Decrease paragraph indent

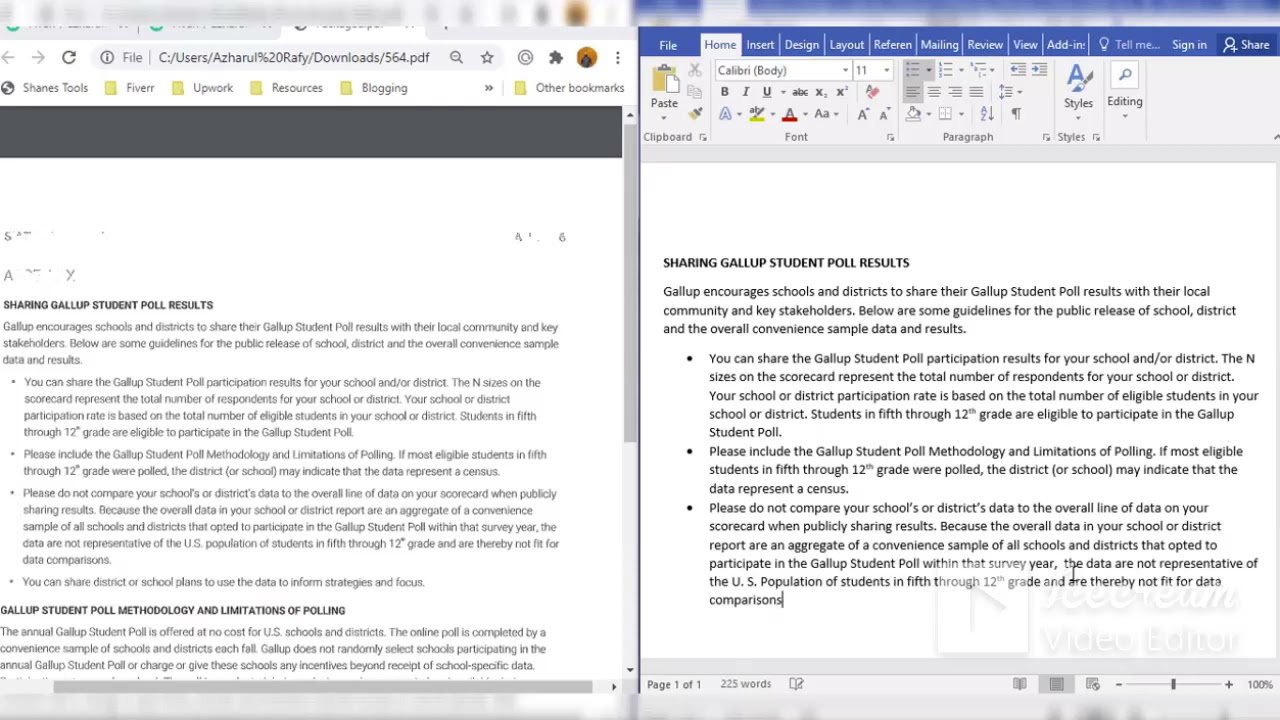(x=1018, y=70)
